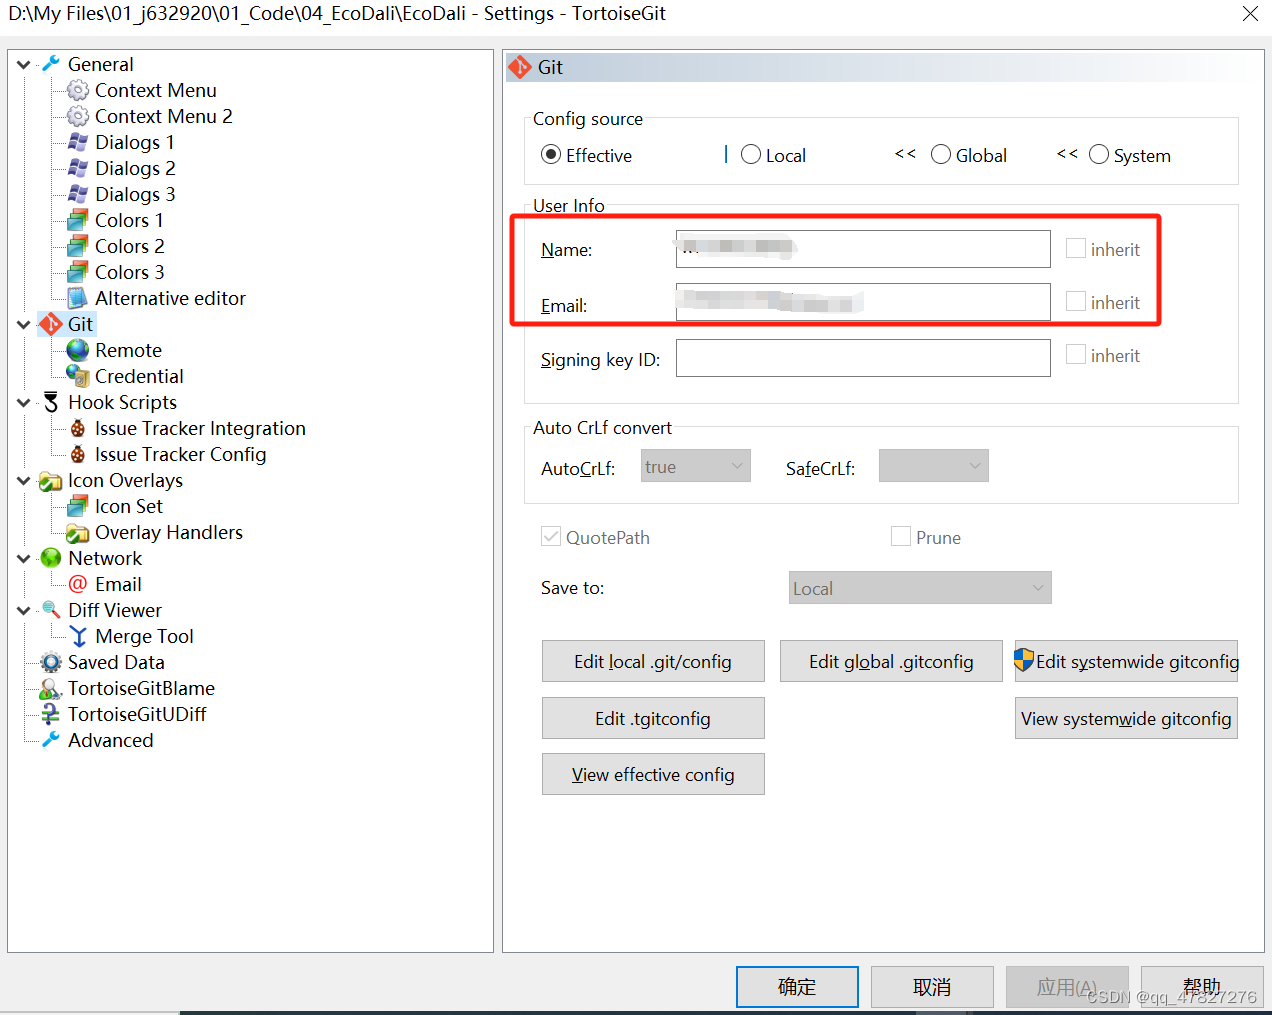Click the Dialogs 2 windows icon
Viewport: 1272px width, 1015px height.
[78, 168]
